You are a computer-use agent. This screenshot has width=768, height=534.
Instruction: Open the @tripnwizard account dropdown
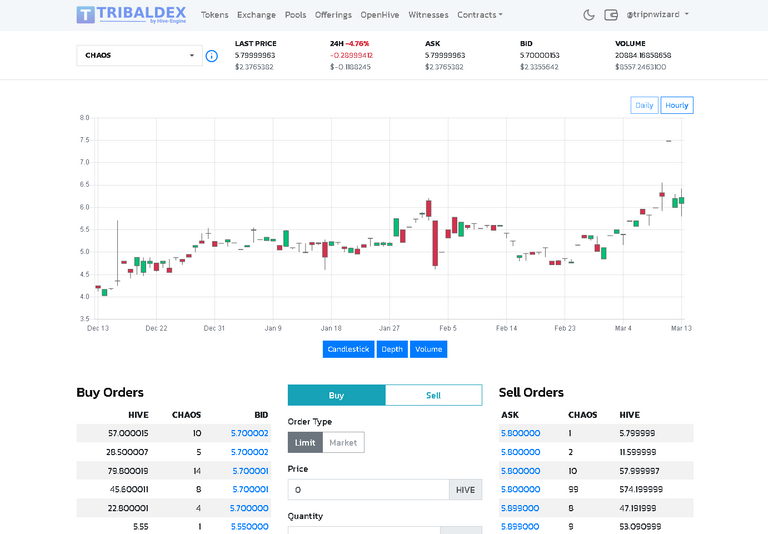(657, 15)
